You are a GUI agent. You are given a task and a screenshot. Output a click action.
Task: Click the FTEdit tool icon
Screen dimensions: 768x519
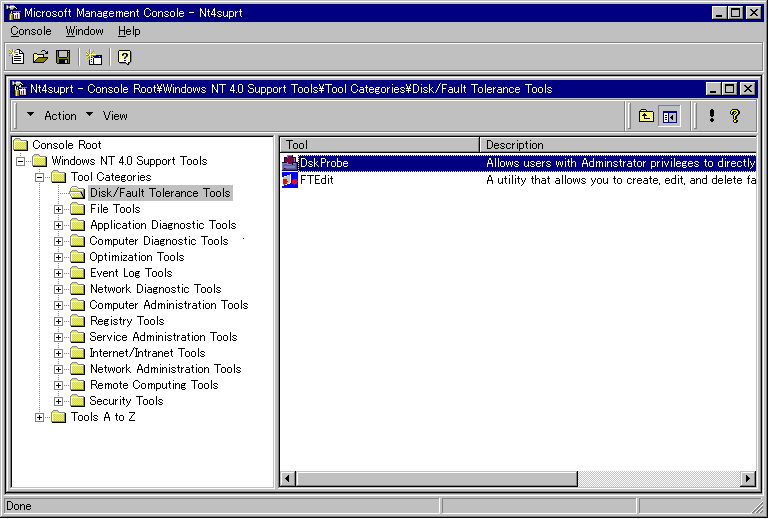(x=290, y=180)
